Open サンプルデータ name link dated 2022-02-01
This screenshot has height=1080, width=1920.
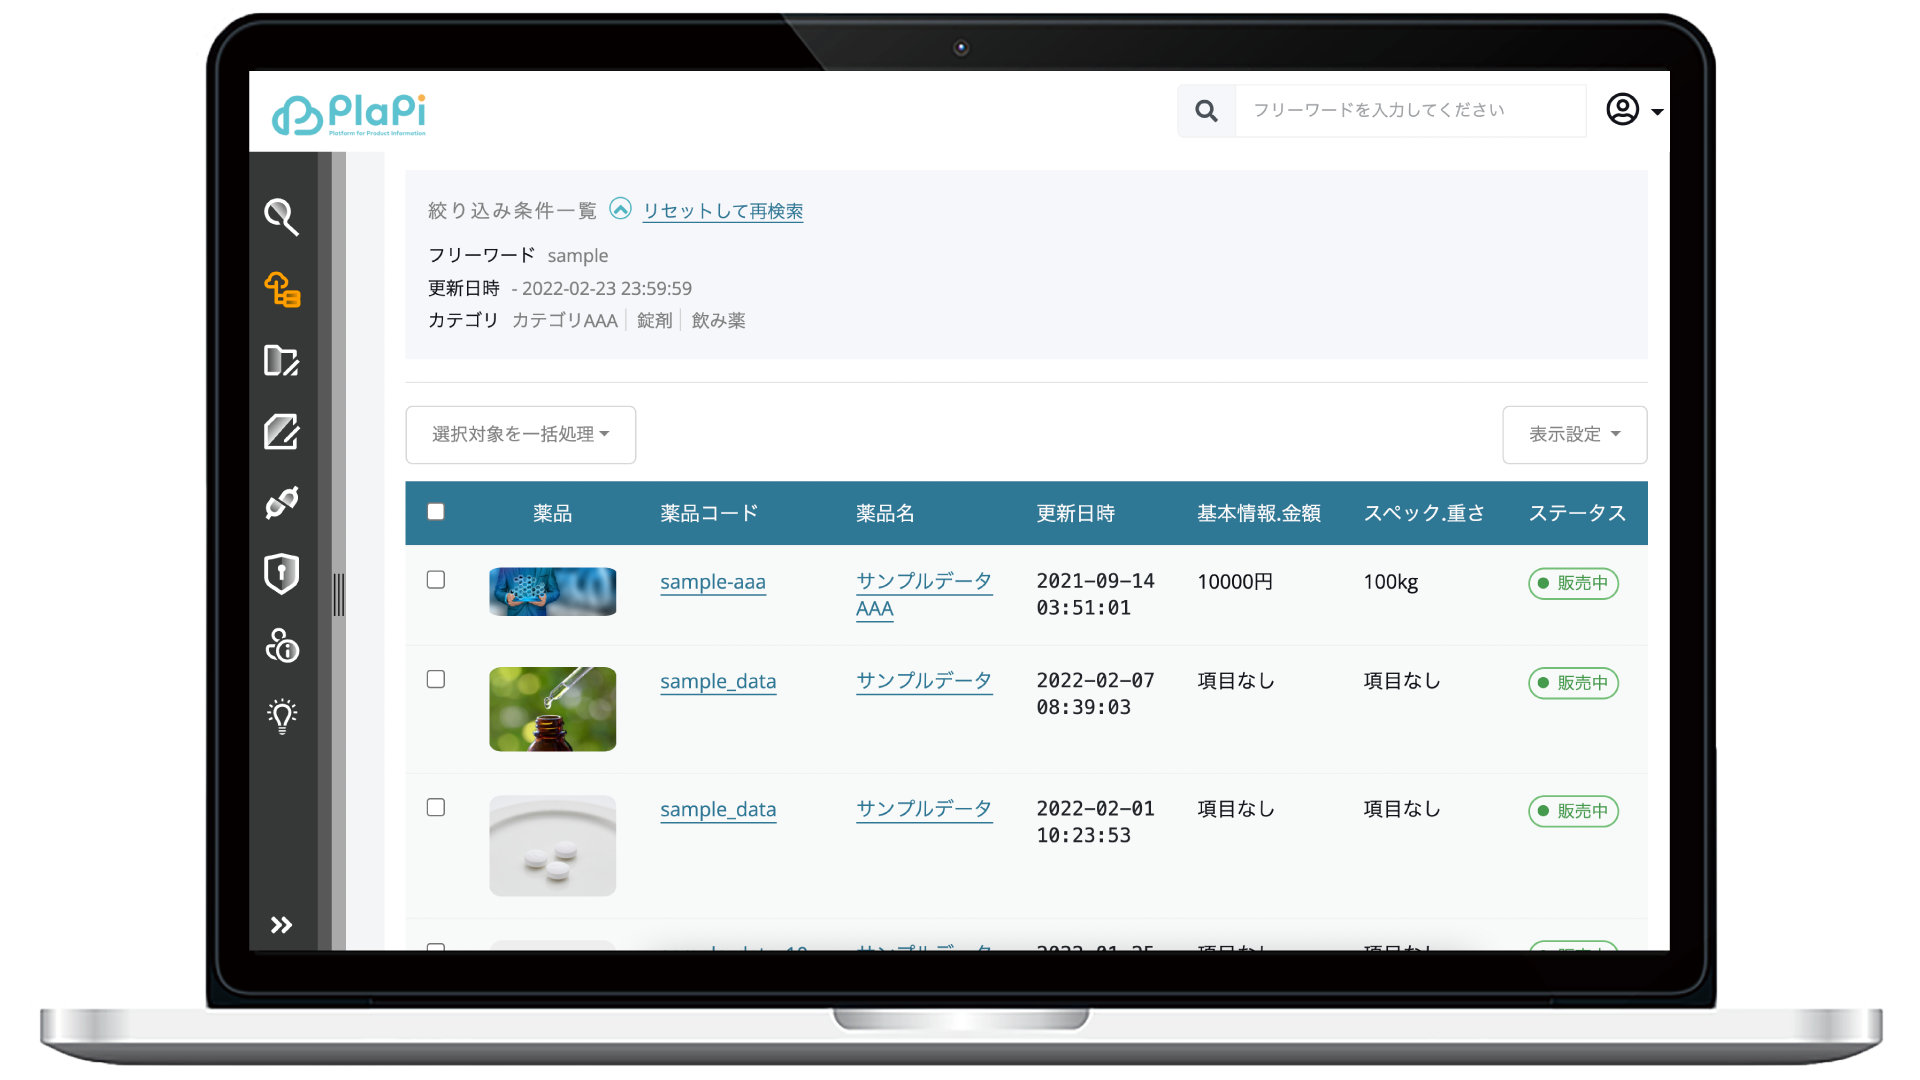pyautogui.click(x=924, y=809)
